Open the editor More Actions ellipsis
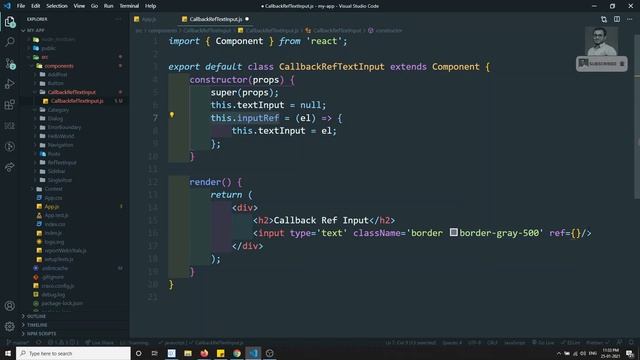Image resolution: width=640 pixels, height=360 pixels. [630, 19]
